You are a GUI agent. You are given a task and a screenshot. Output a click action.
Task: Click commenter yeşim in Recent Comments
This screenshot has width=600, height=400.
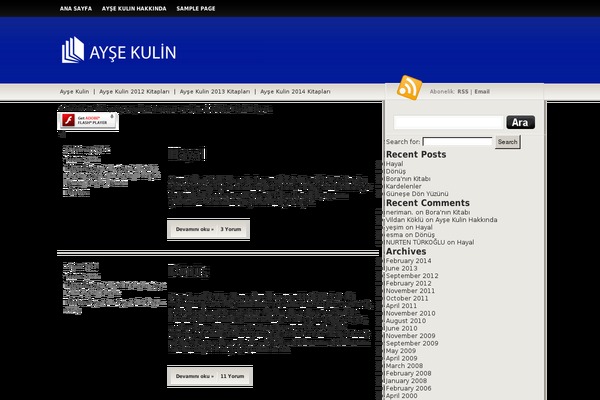(395, 227)
